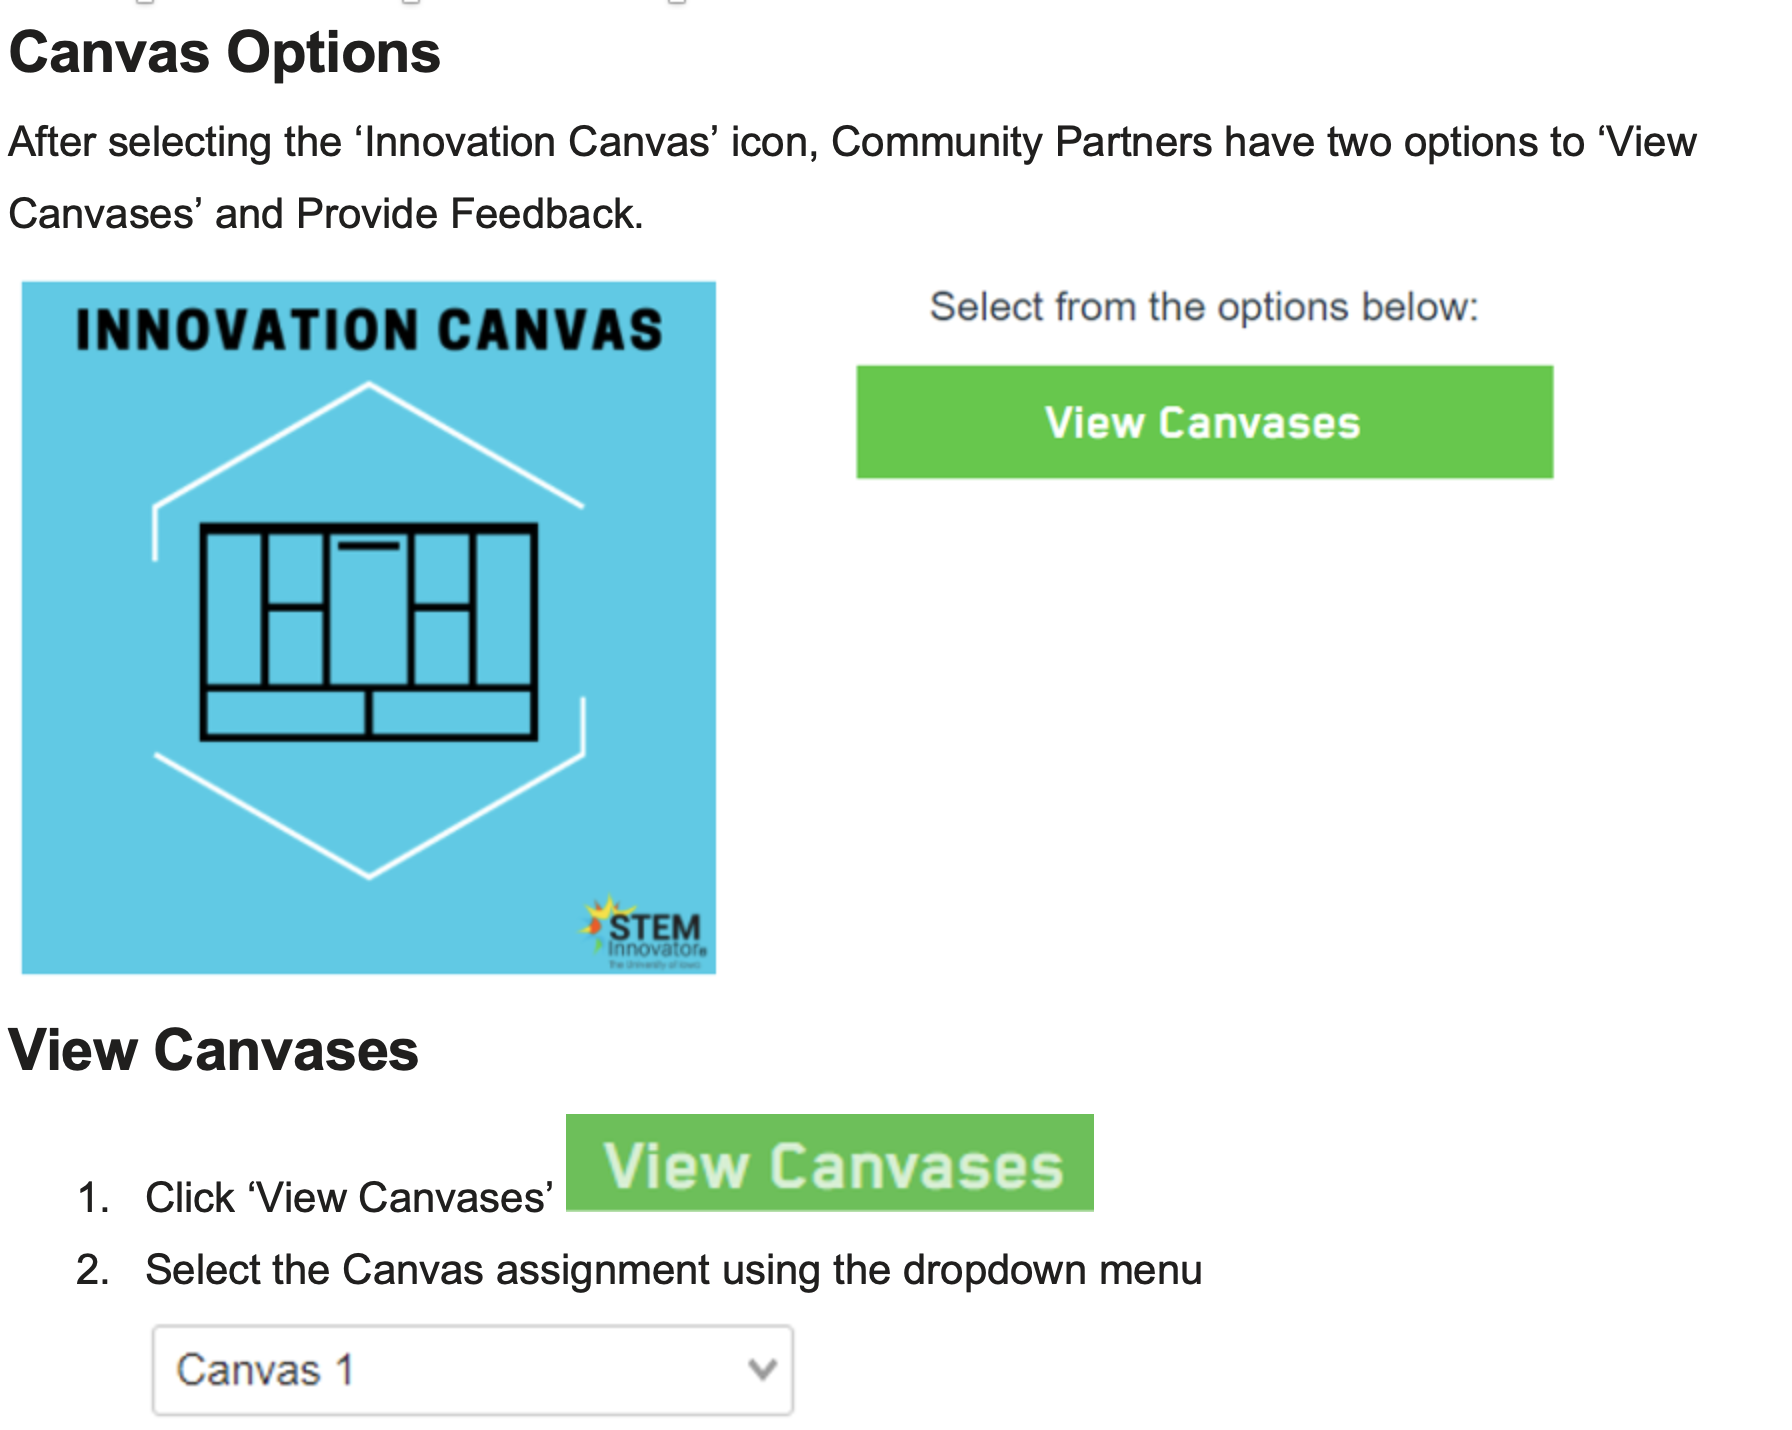This screenshot has width=1792, height=1430.
Task: Click the canvas grid icon in the tile
Action: tap(369, 631)
